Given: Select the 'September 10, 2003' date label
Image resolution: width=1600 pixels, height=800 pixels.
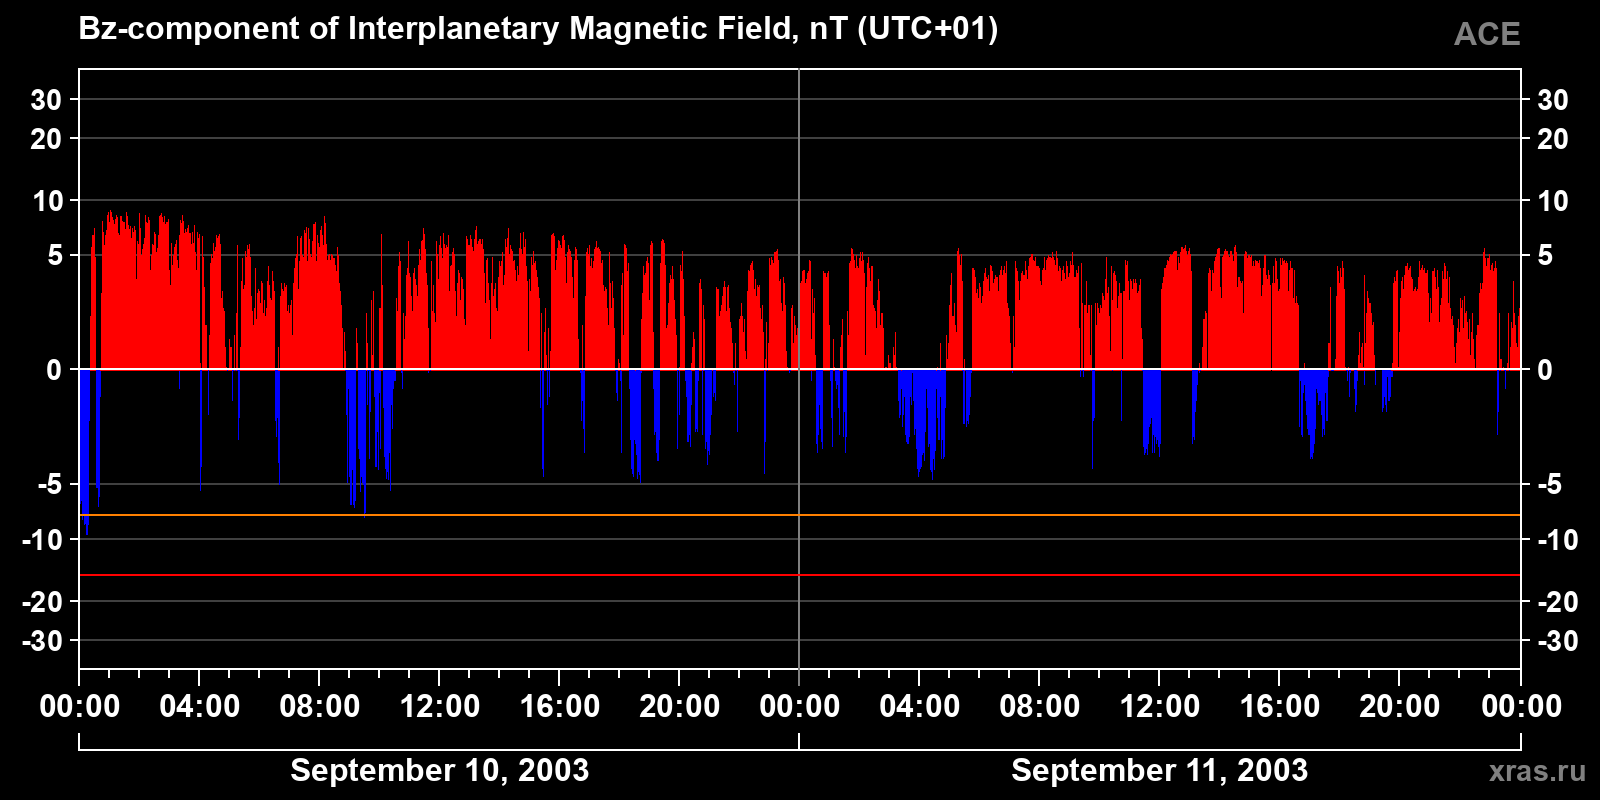Looking at the screenshot, I should coord(439,770).
